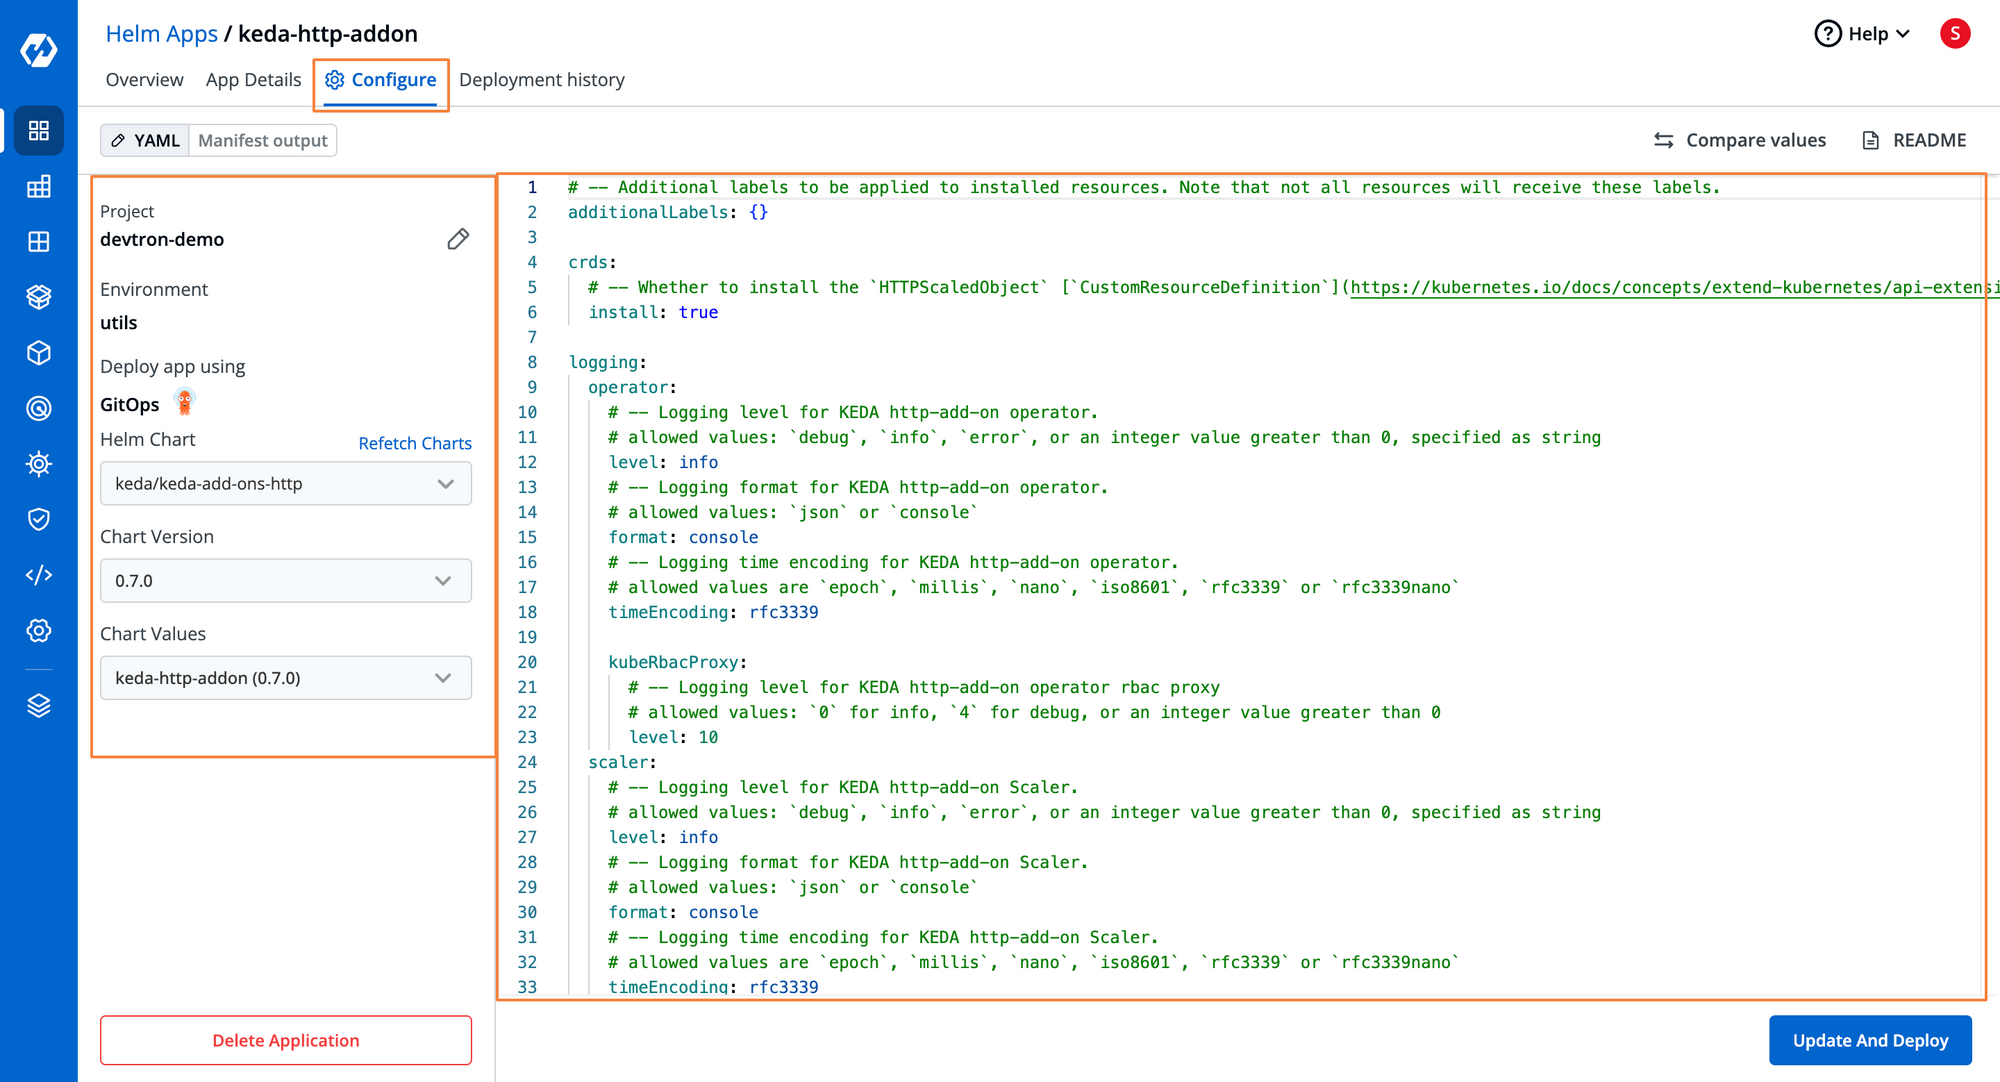Click the Compare values button text
2000x1082 pixels.
1756,141
